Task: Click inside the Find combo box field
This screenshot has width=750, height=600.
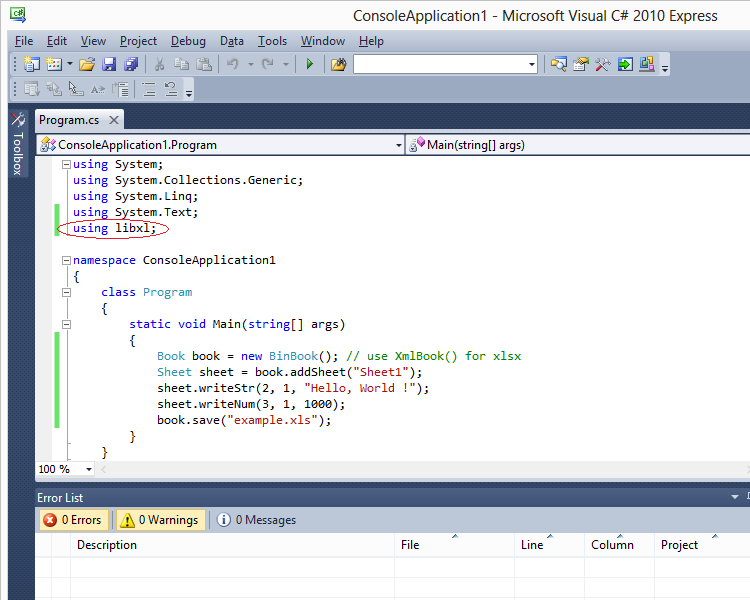Action: point(440,64)
